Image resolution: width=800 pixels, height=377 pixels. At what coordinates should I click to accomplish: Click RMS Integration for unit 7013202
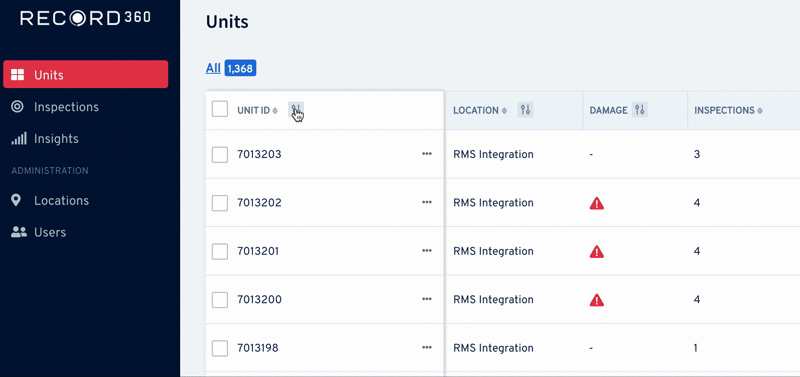point(493,203)
